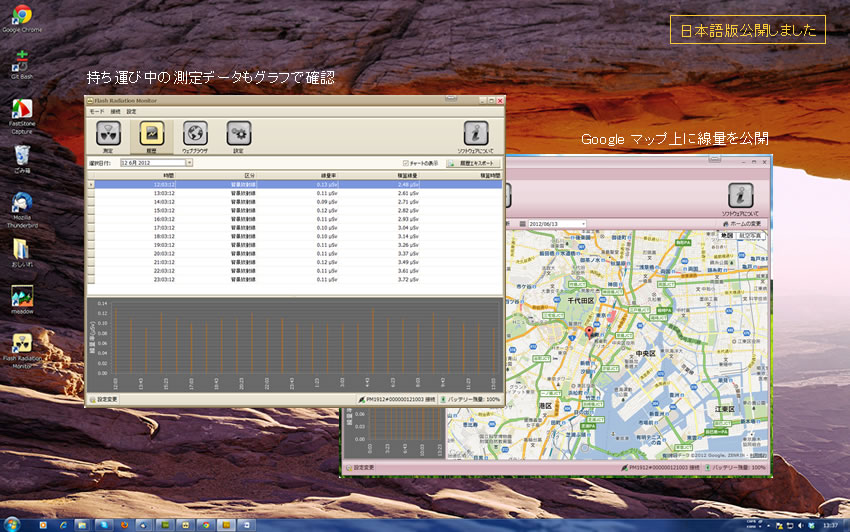
Task: Open Chrome from the taskbar
Action: tap(206, 525)
